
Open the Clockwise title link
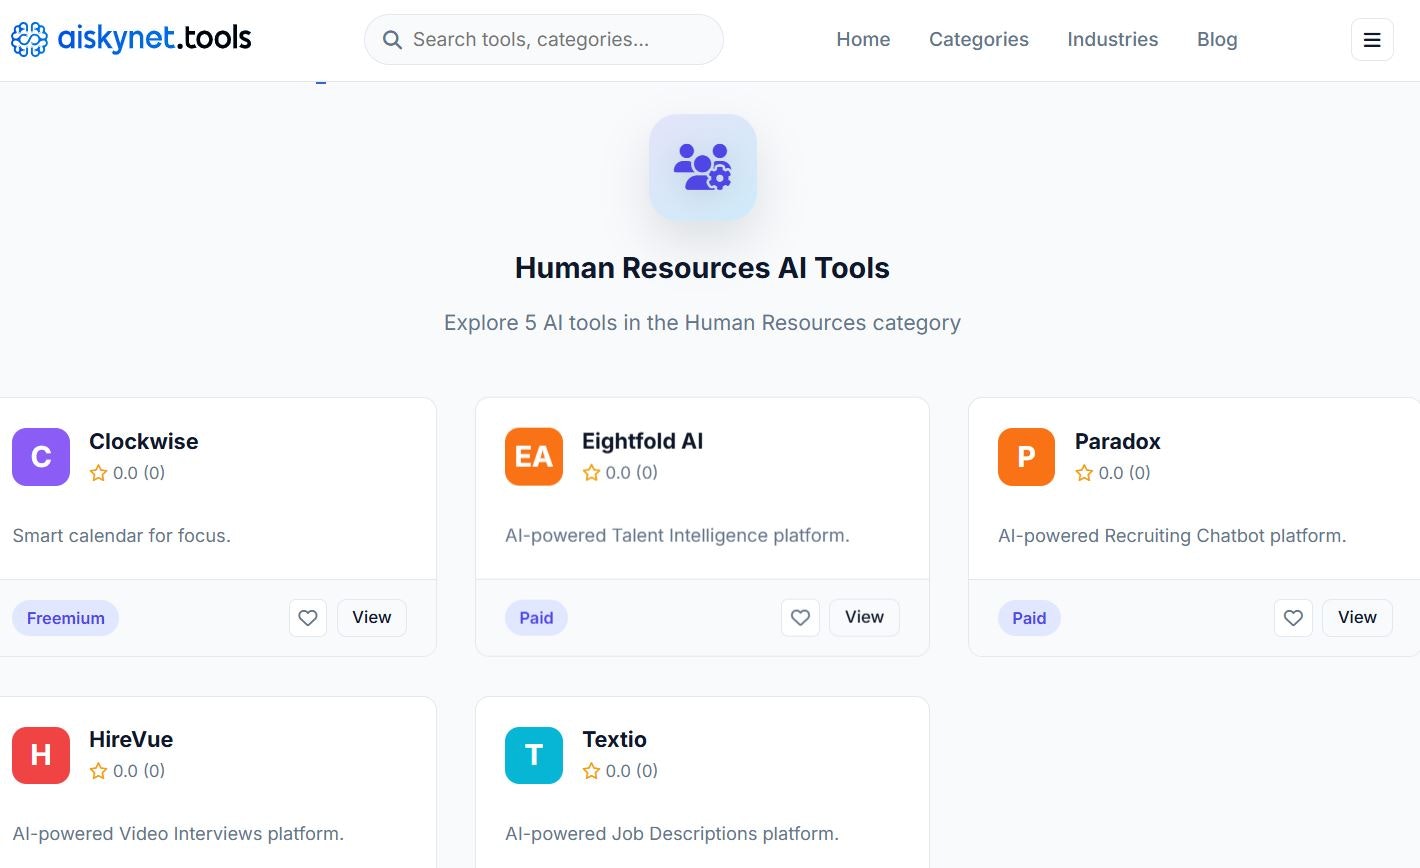[x=144, y=441]
